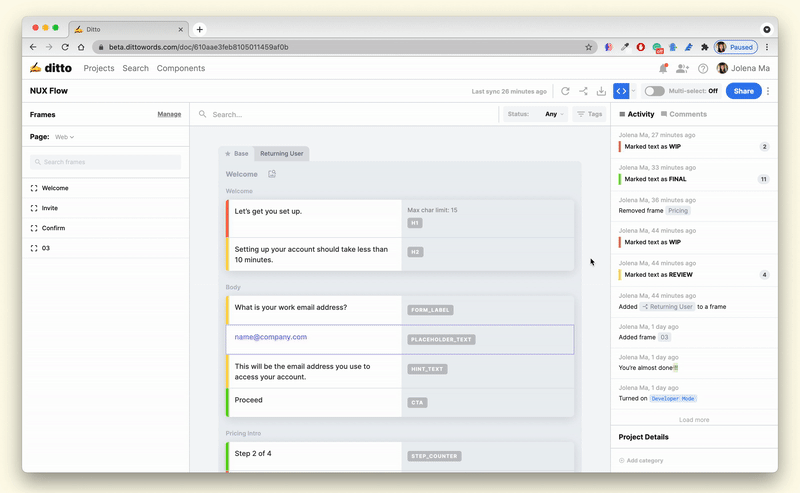800x493 pixels.
Task: Select the Base variant tab
Action: click(x=237, y=154)
